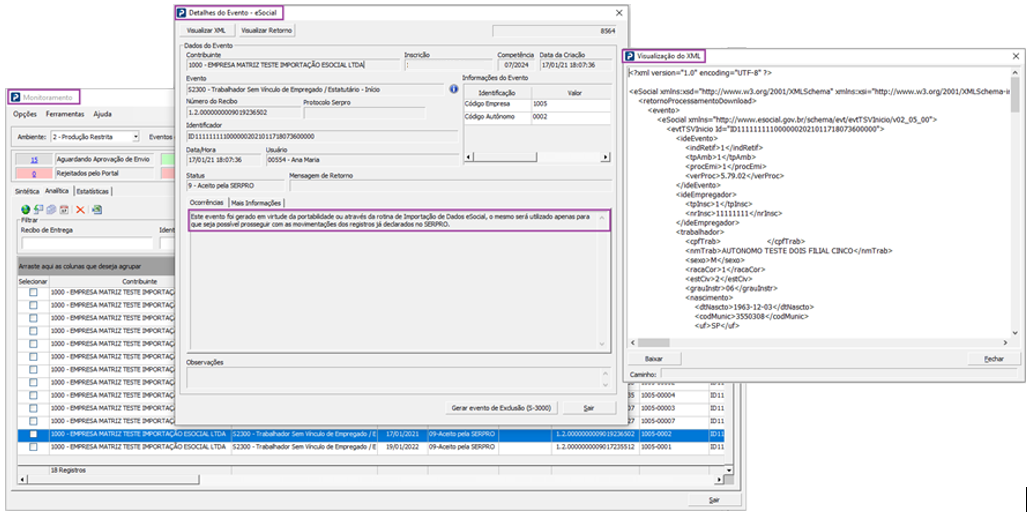Click the 1005-0001 cell in the grid
This screenshot has height=515, width=1033.
click(674, 447)
